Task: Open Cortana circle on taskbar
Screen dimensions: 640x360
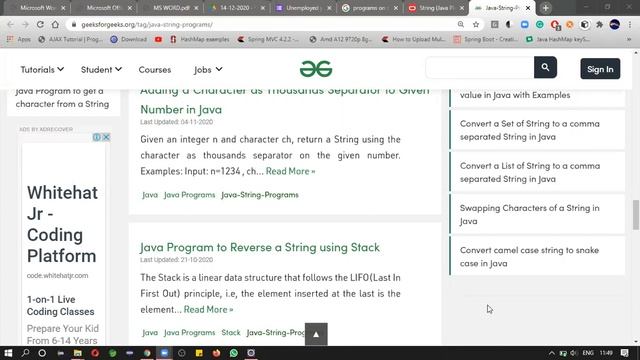Action: coord(42,353)
